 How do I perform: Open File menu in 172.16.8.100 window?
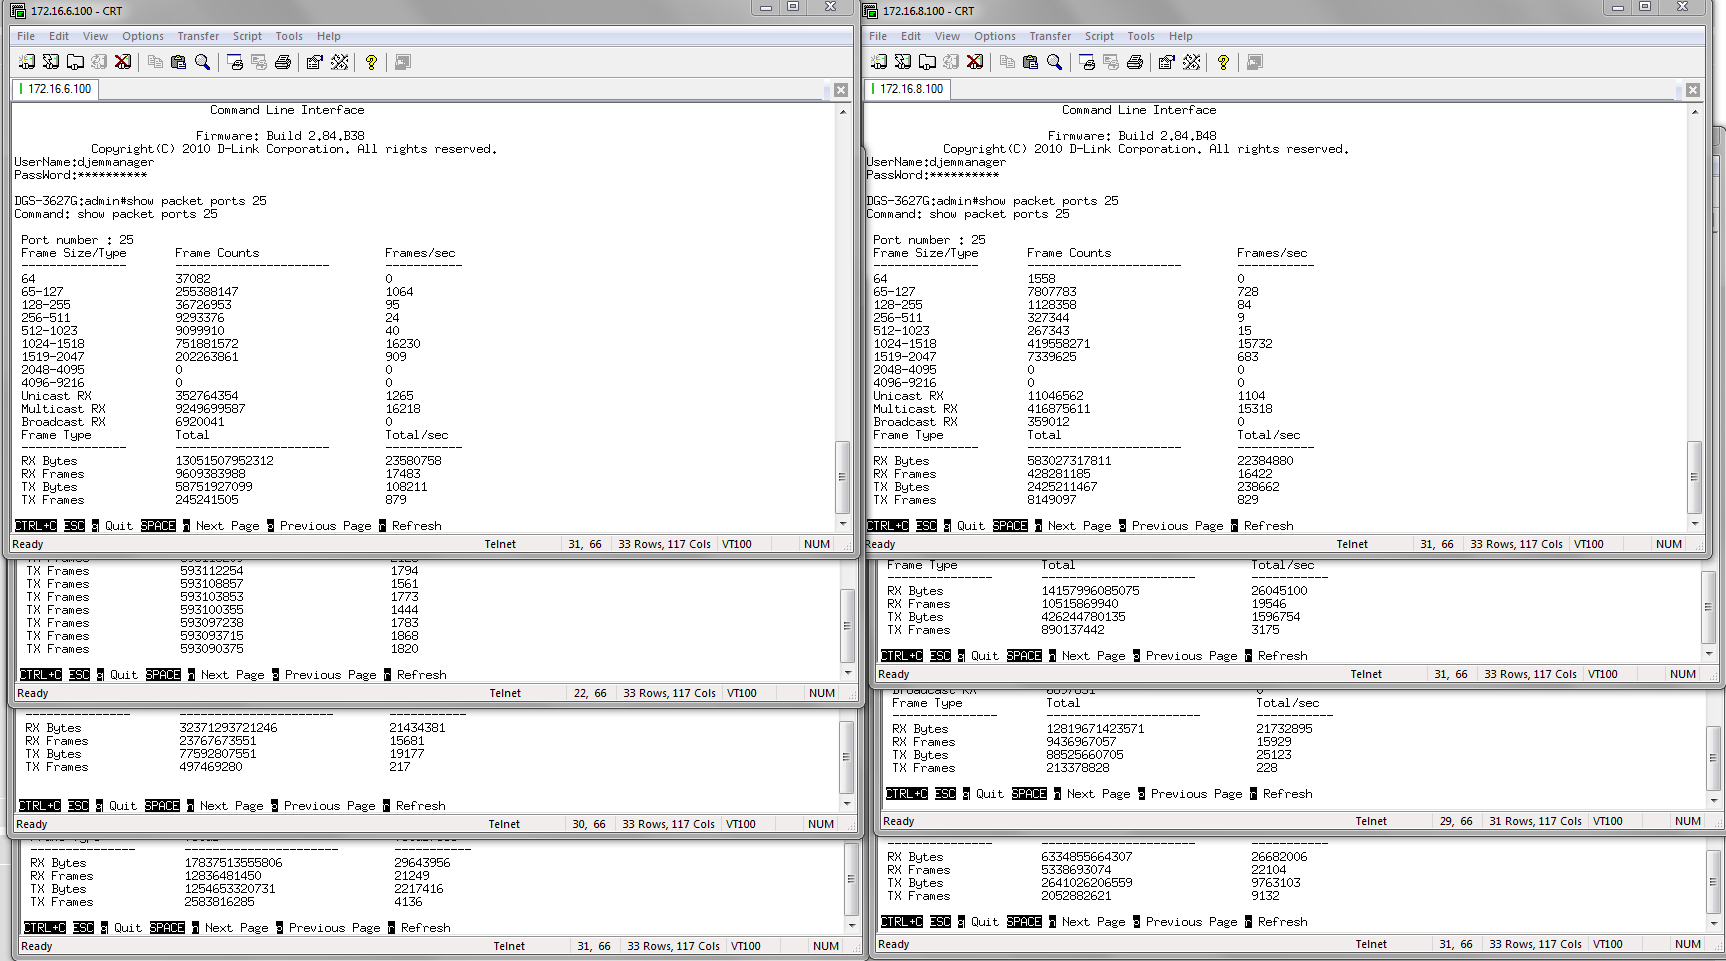coord(878,36)
